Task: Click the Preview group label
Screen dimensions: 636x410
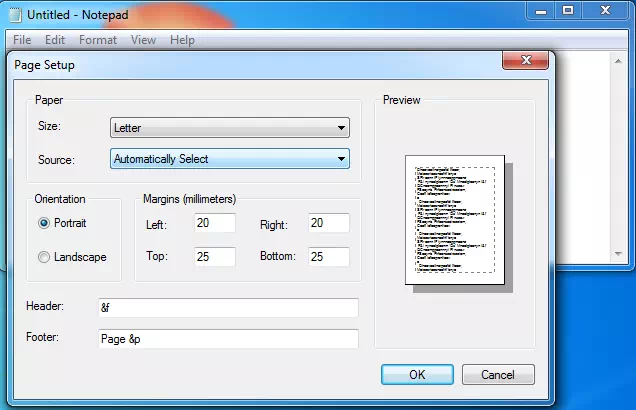Action: click(402, 100)
